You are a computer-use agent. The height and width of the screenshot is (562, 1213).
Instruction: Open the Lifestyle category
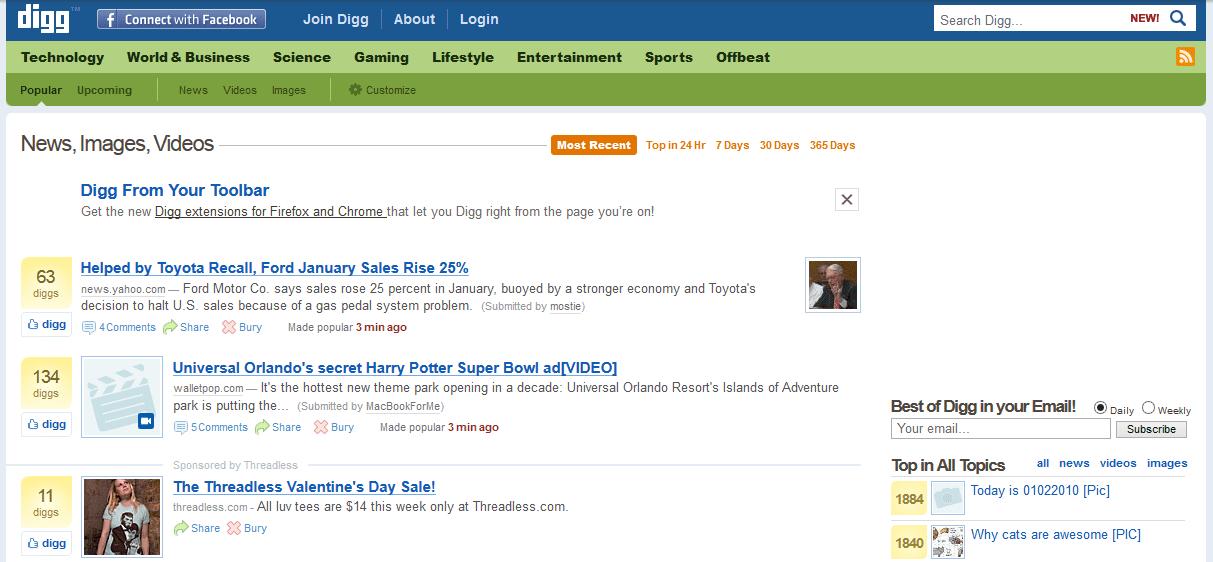click(x=463, y=57)
